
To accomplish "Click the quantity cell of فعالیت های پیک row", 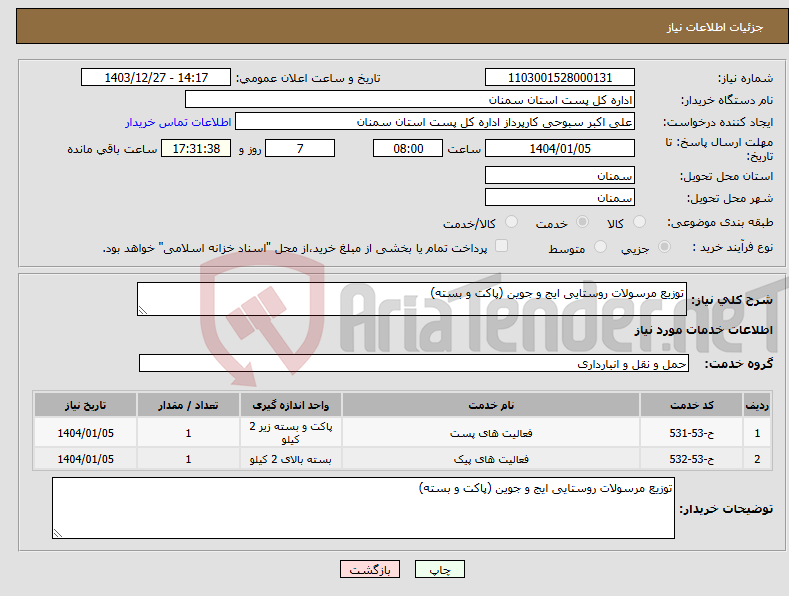I will (188, 459).
